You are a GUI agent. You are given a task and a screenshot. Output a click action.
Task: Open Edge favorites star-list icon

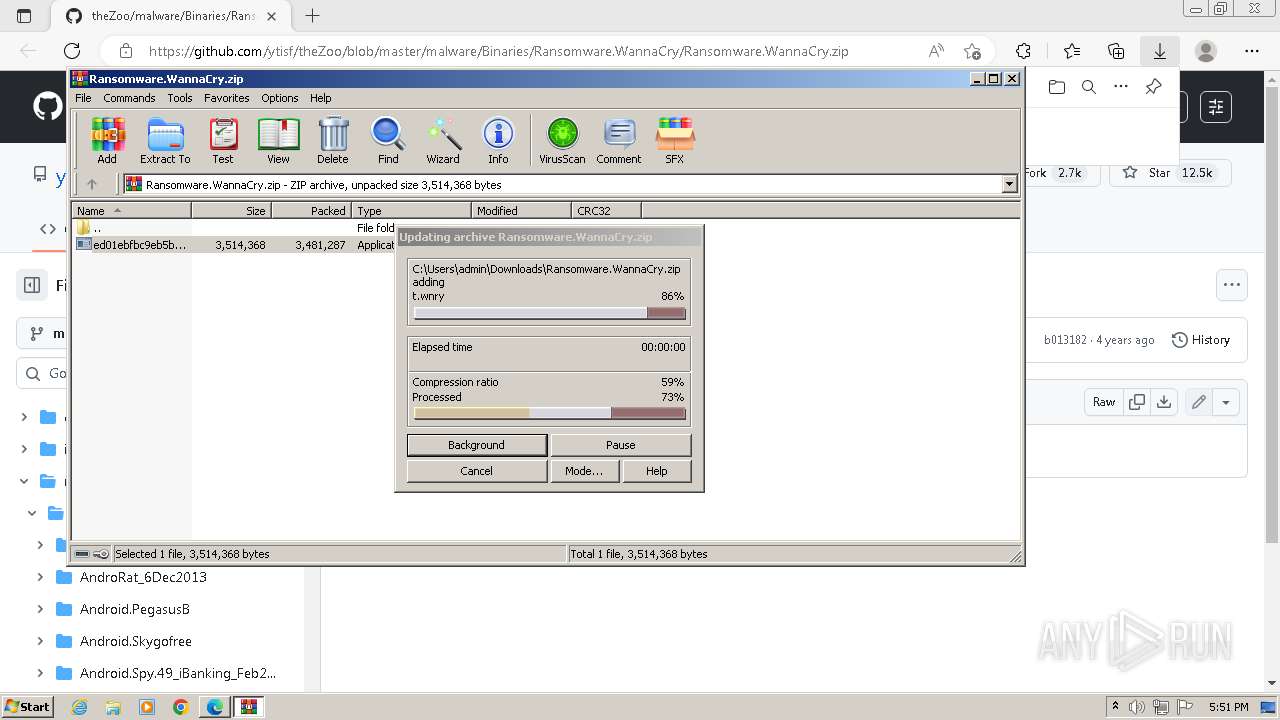pyautogui.click(x=1072, y=51)
